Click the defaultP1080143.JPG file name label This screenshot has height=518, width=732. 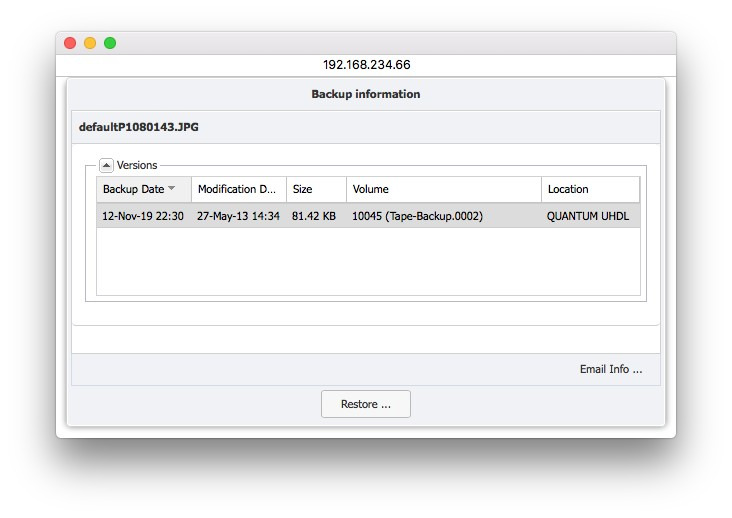point(139,127)
